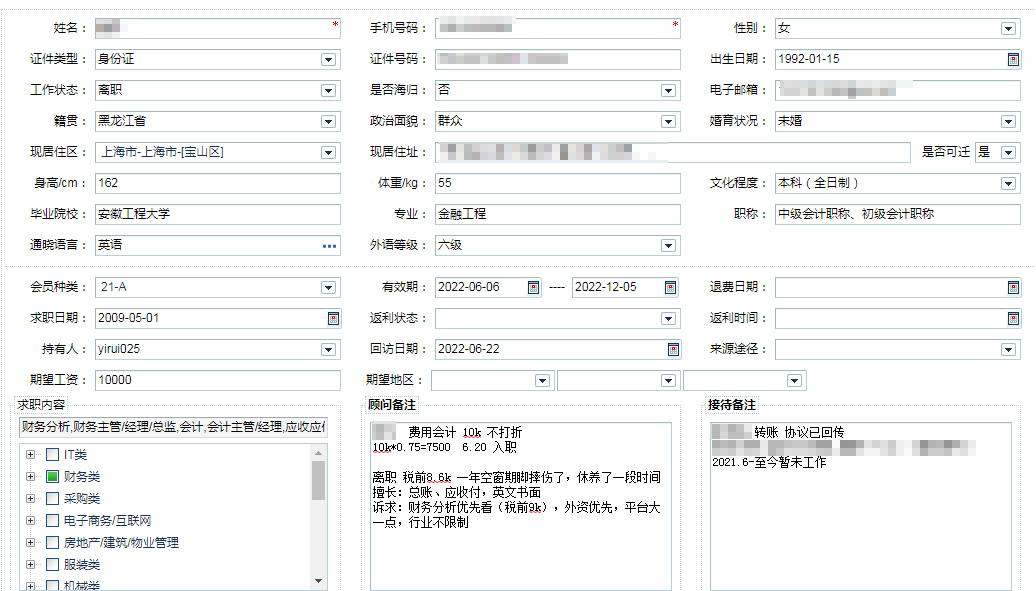Click inside the 接待备注 text area
This screenshot has height=591, width=1036.
pyautogui.click(x=861, y=506)
